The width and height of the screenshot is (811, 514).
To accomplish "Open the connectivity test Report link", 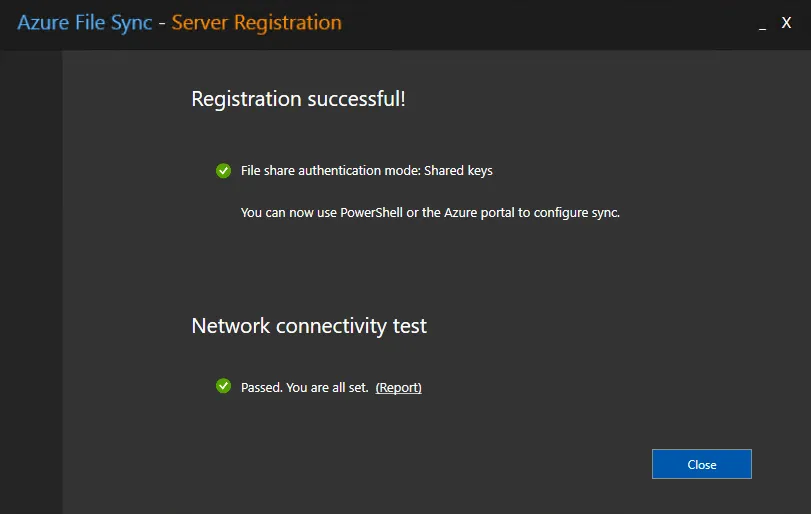I will pyautogui.click(x=398, y=387).
